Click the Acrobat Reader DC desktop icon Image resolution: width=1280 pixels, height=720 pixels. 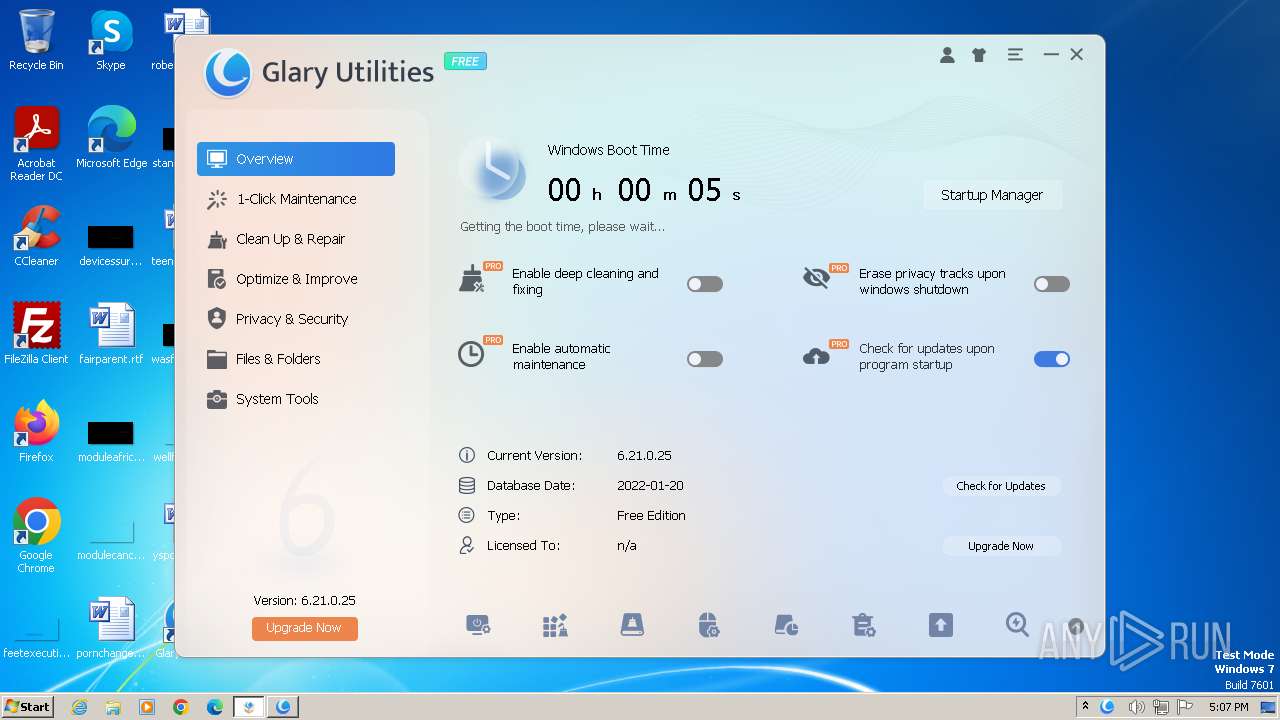point(36,145)
